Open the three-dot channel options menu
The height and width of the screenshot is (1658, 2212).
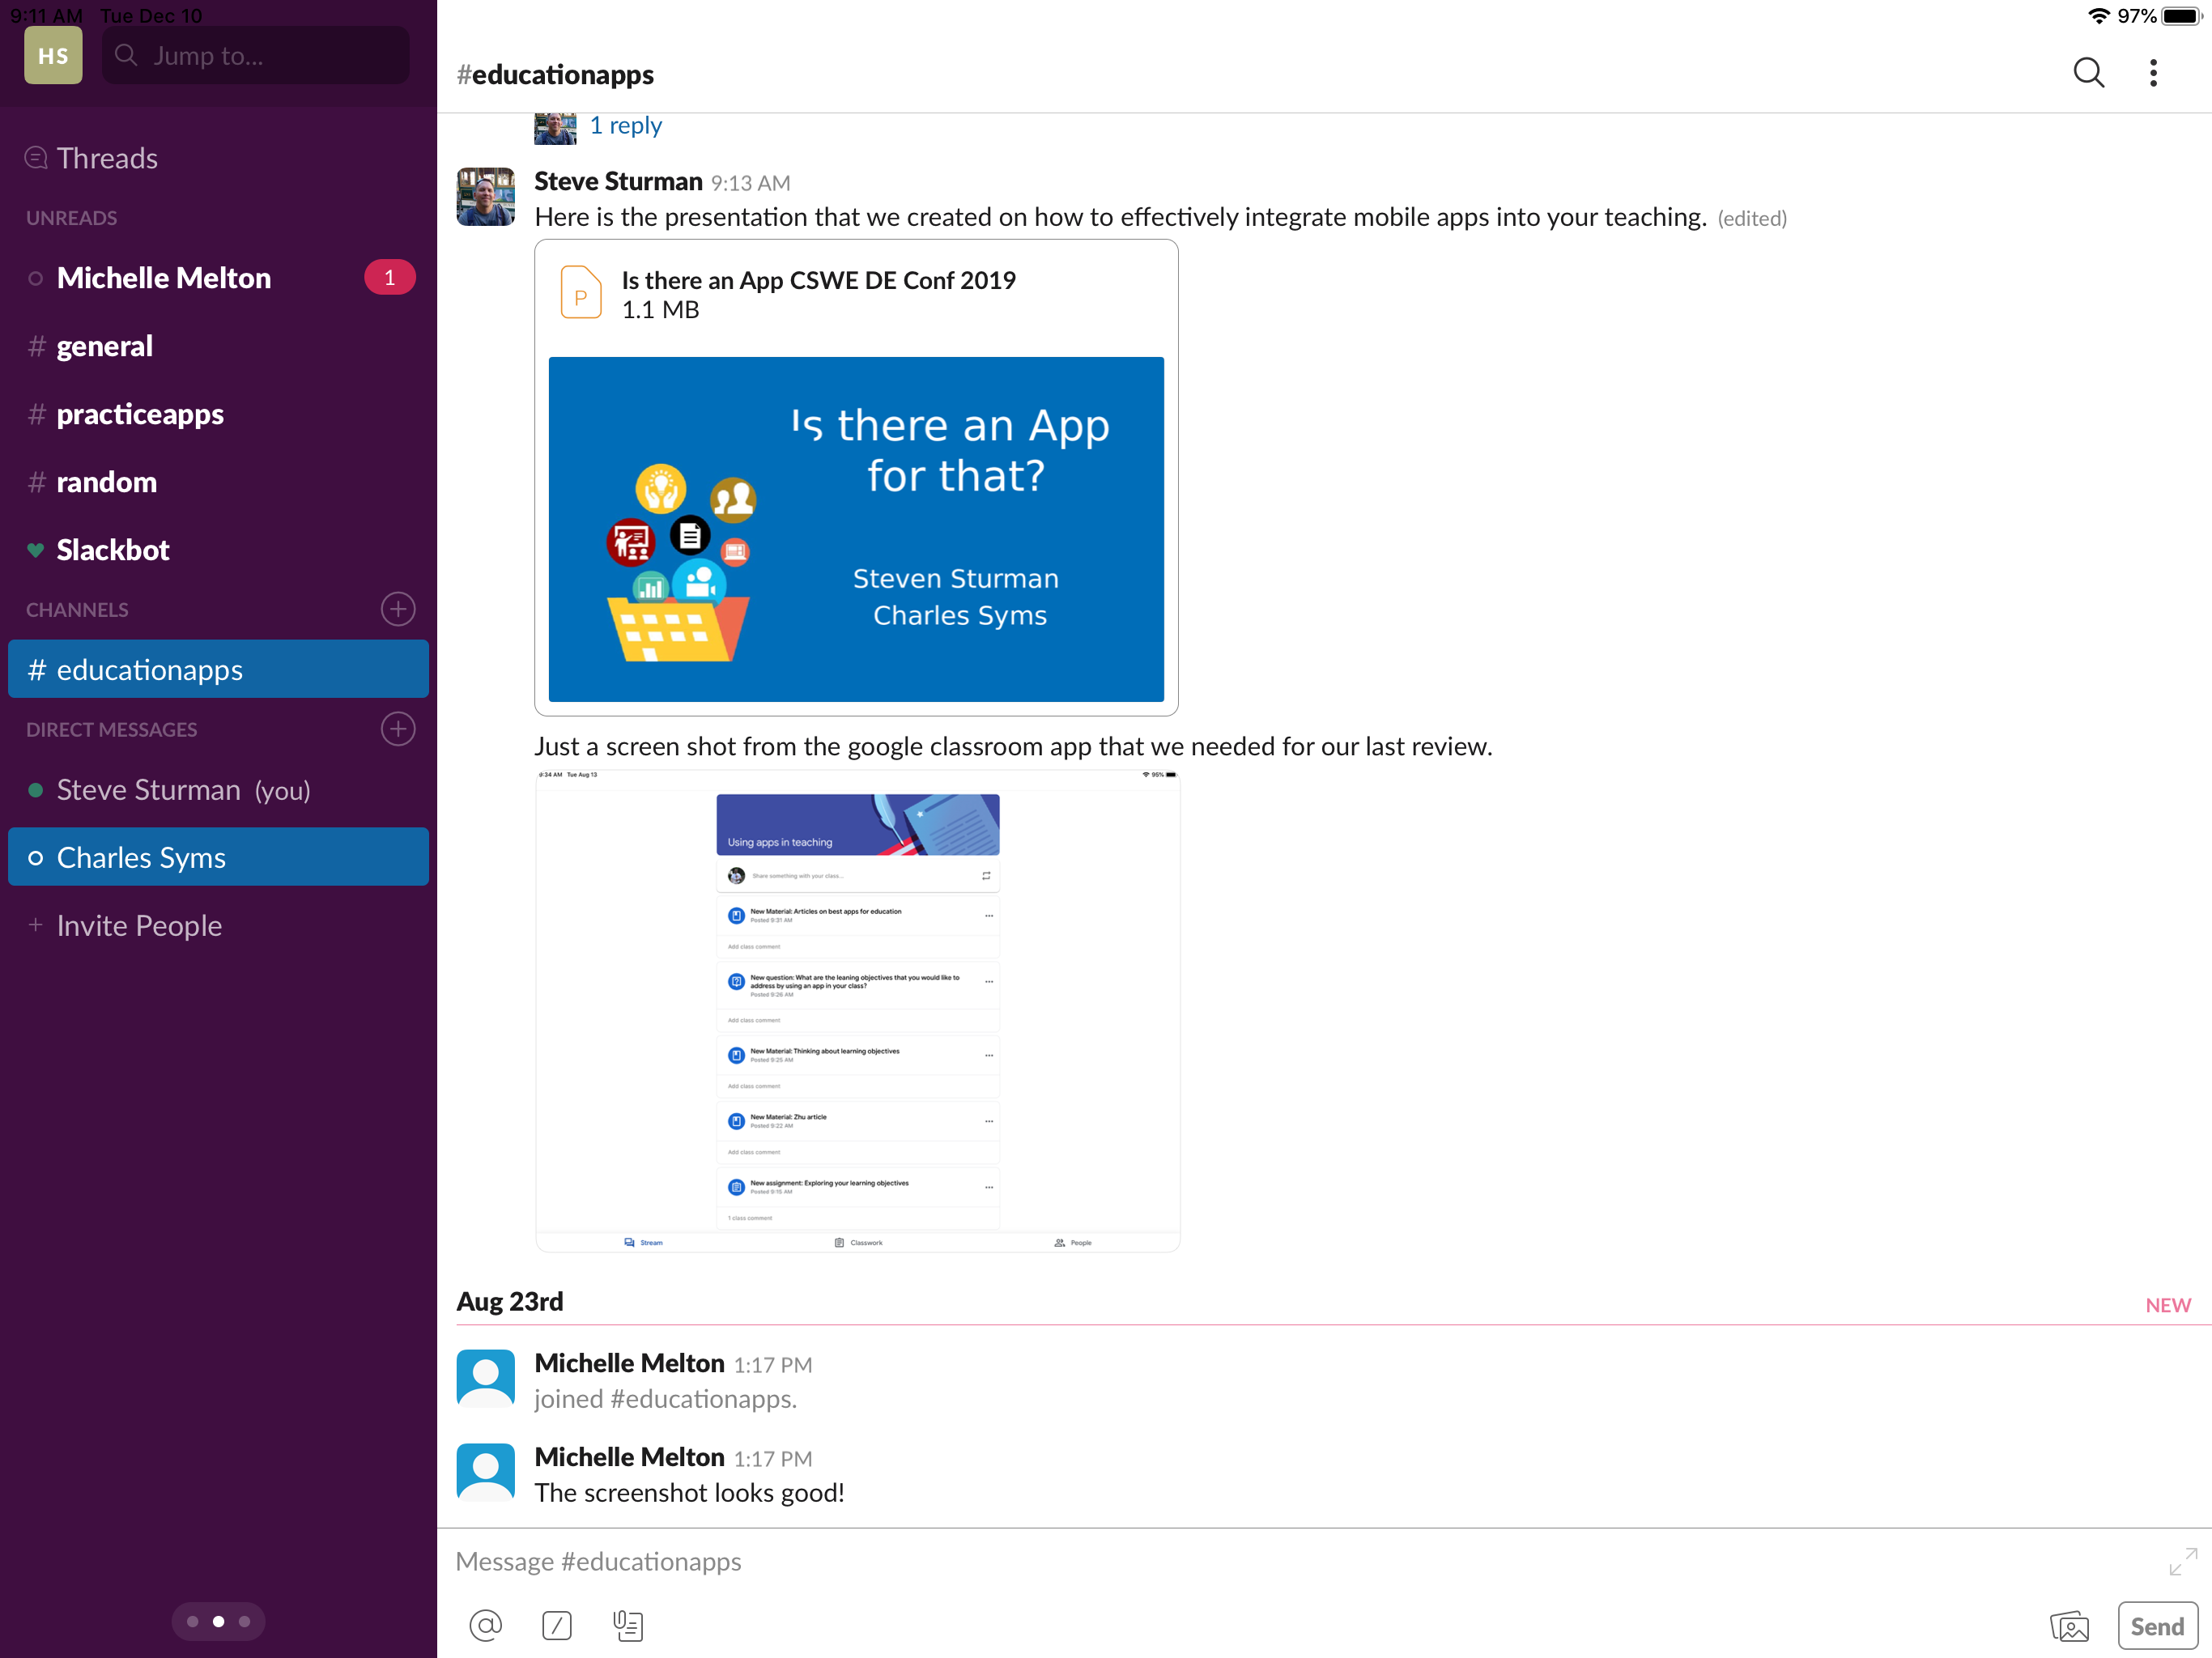(x=2153, y=73)
